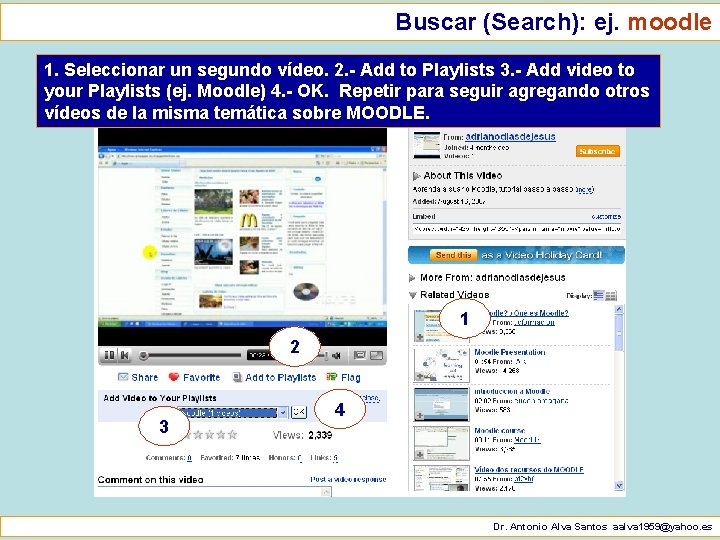The height and width of the screenshot is (540, 720).
Task: Switch player to full screen icon
Action: [376, 355]
